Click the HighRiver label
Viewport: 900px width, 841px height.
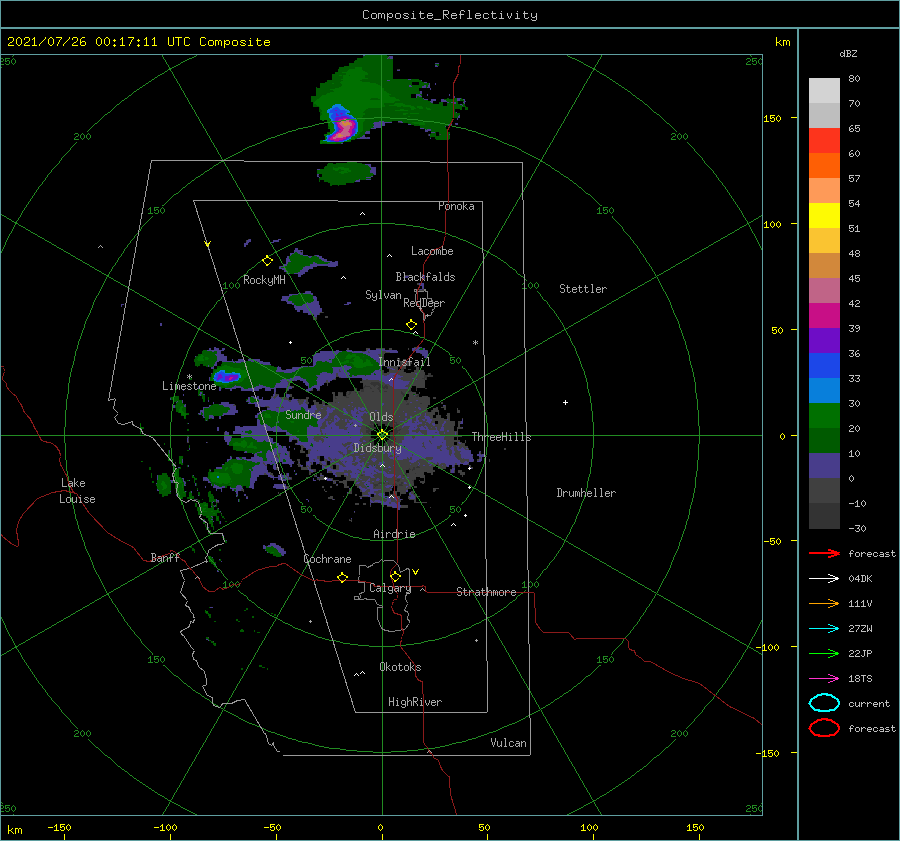click(x=415, y=702)
